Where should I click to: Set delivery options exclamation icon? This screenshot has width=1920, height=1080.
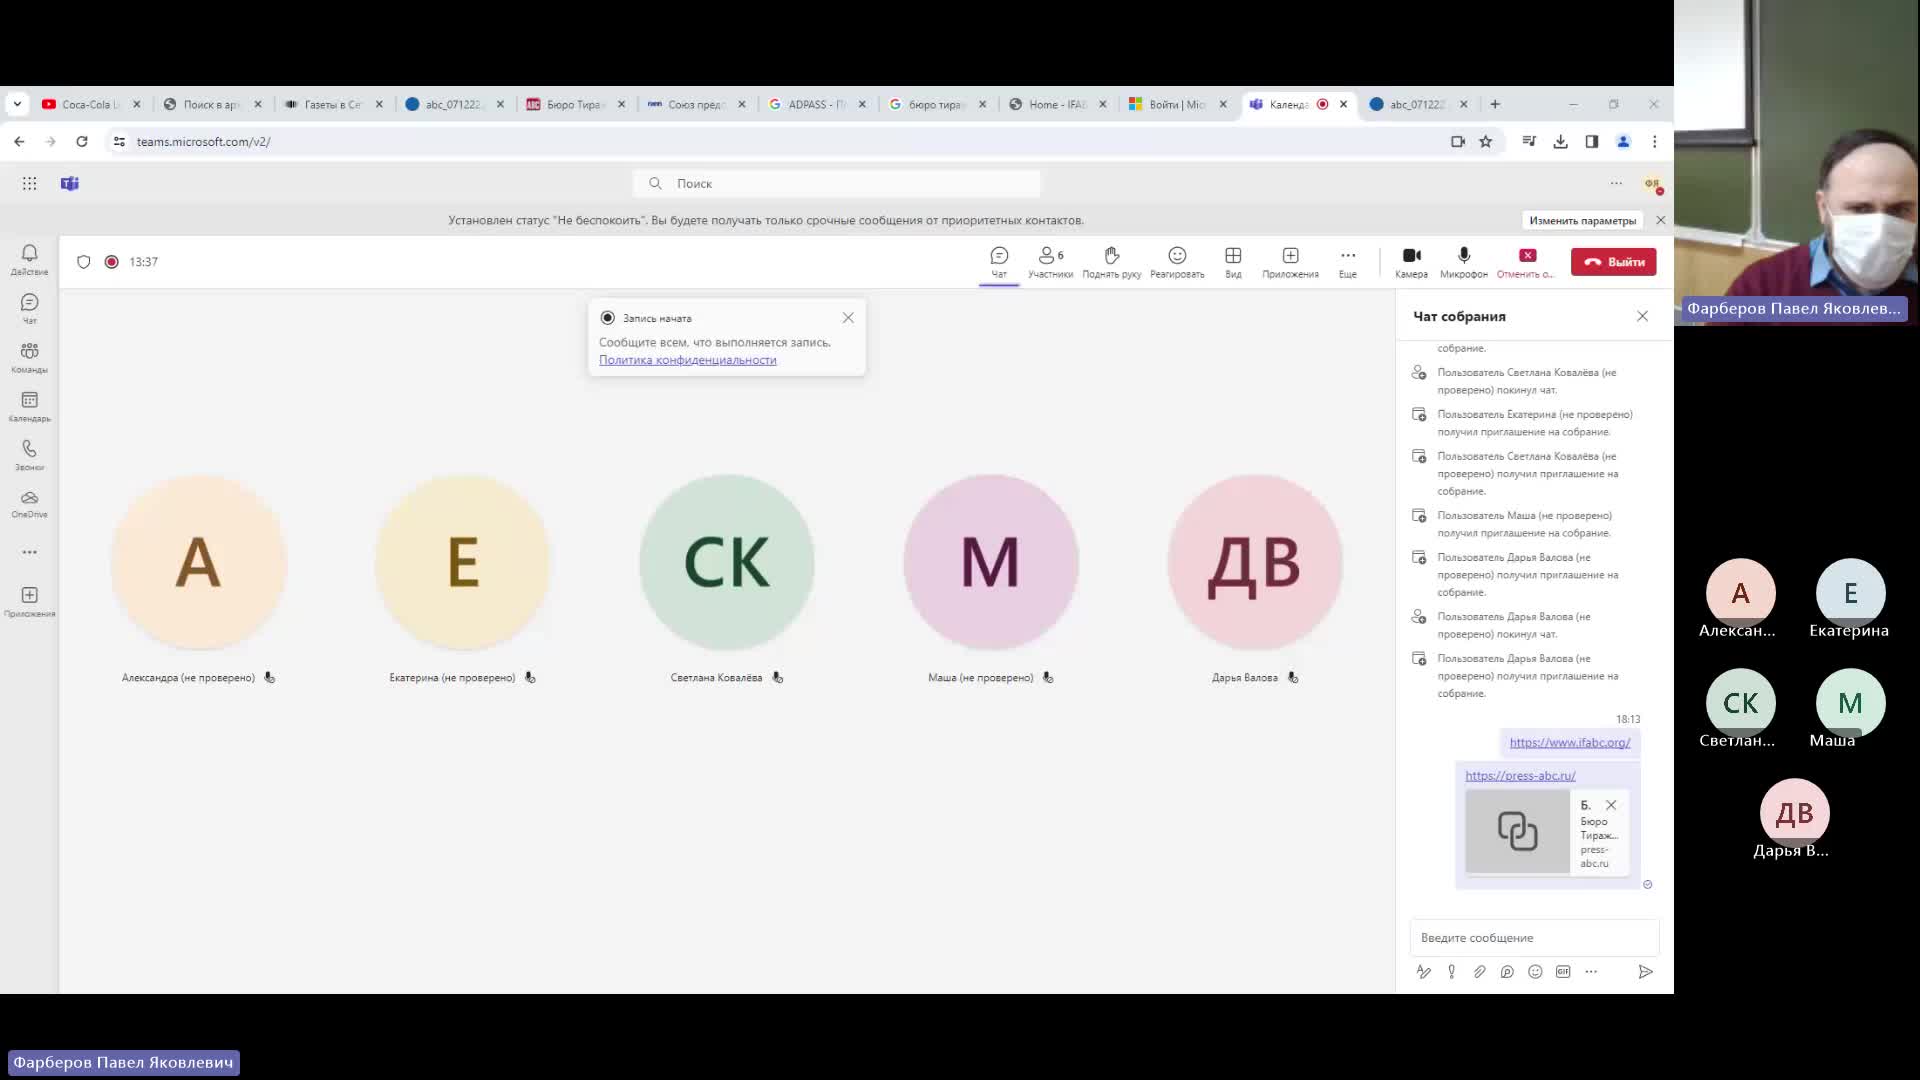(1451, 972)
